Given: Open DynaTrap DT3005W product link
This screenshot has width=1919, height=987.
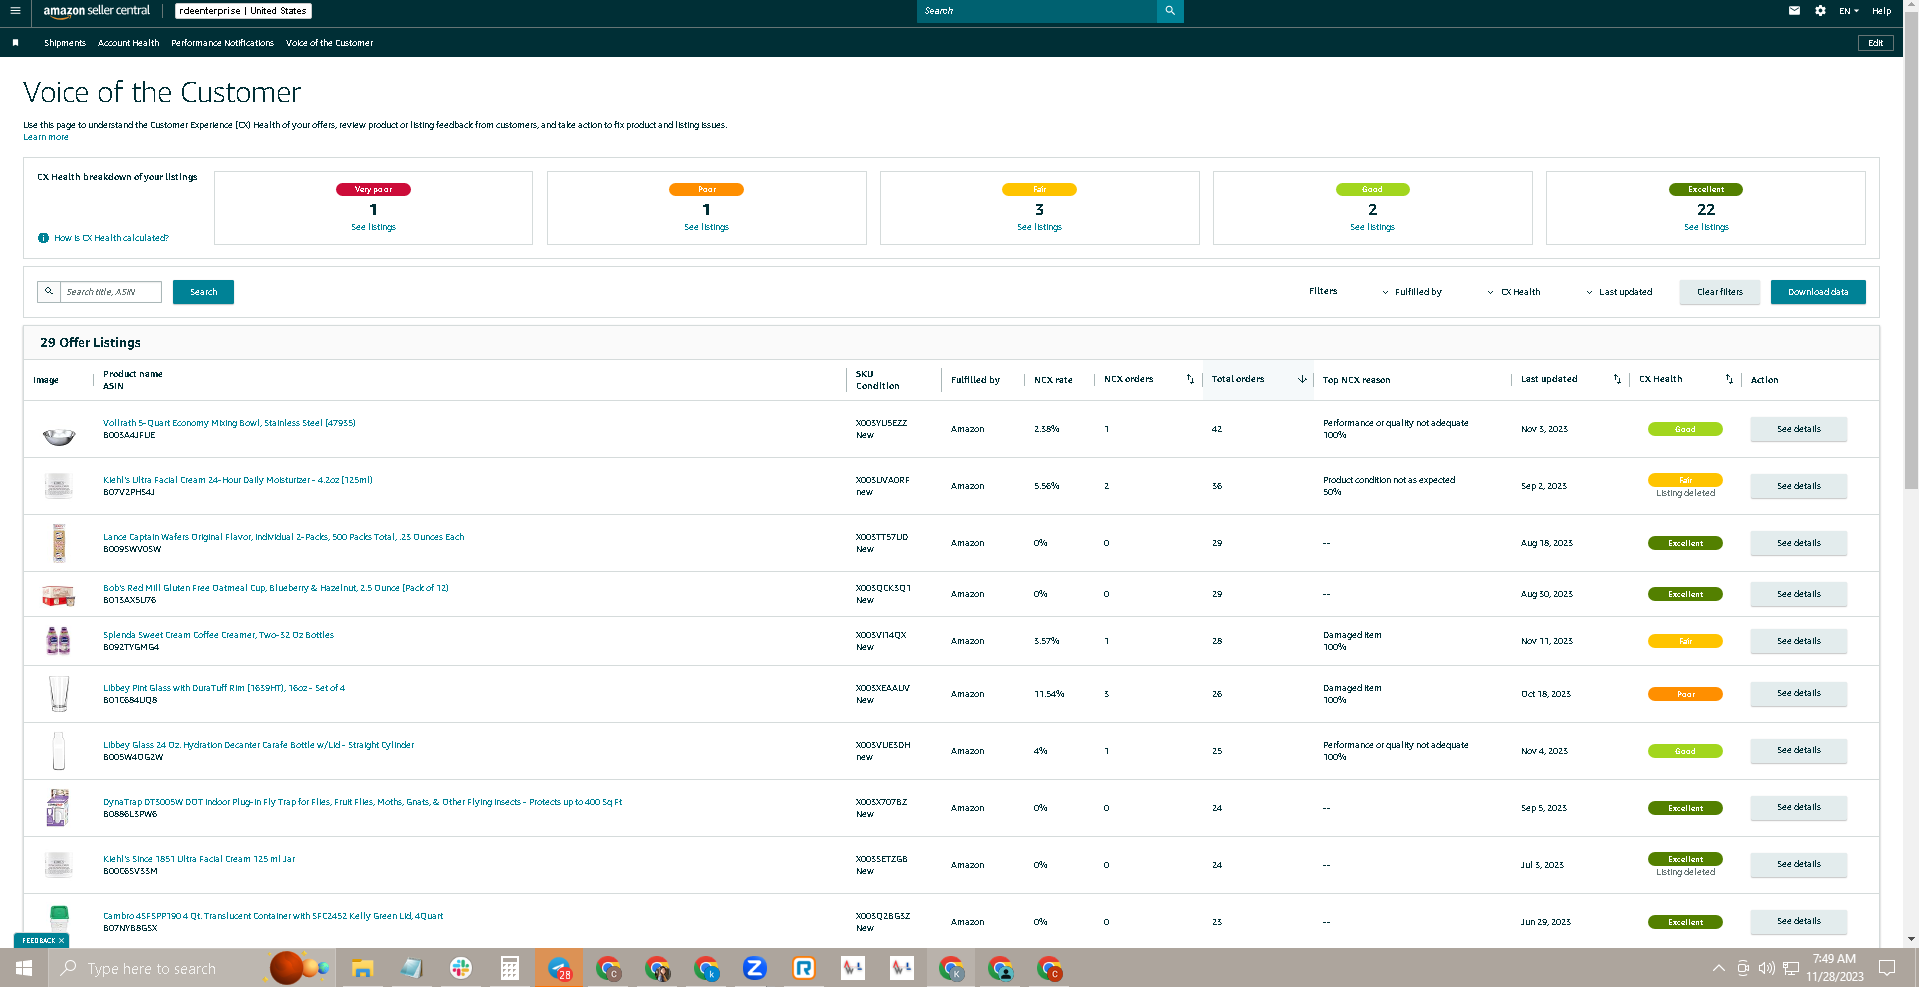Looking at the screenshot, I should tap(362, 802).
